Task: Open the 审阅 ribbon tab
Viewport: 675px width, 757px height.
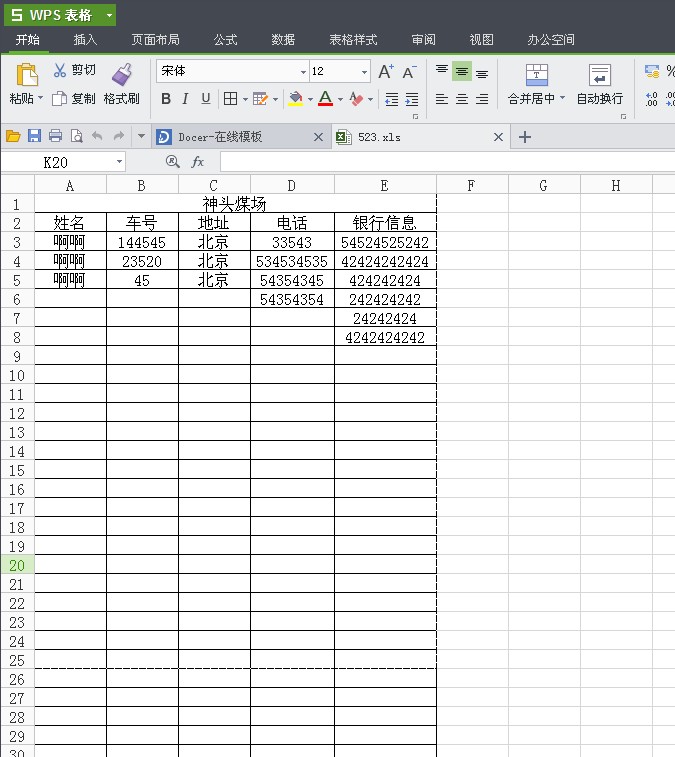Action: click(x=423, y=40)
